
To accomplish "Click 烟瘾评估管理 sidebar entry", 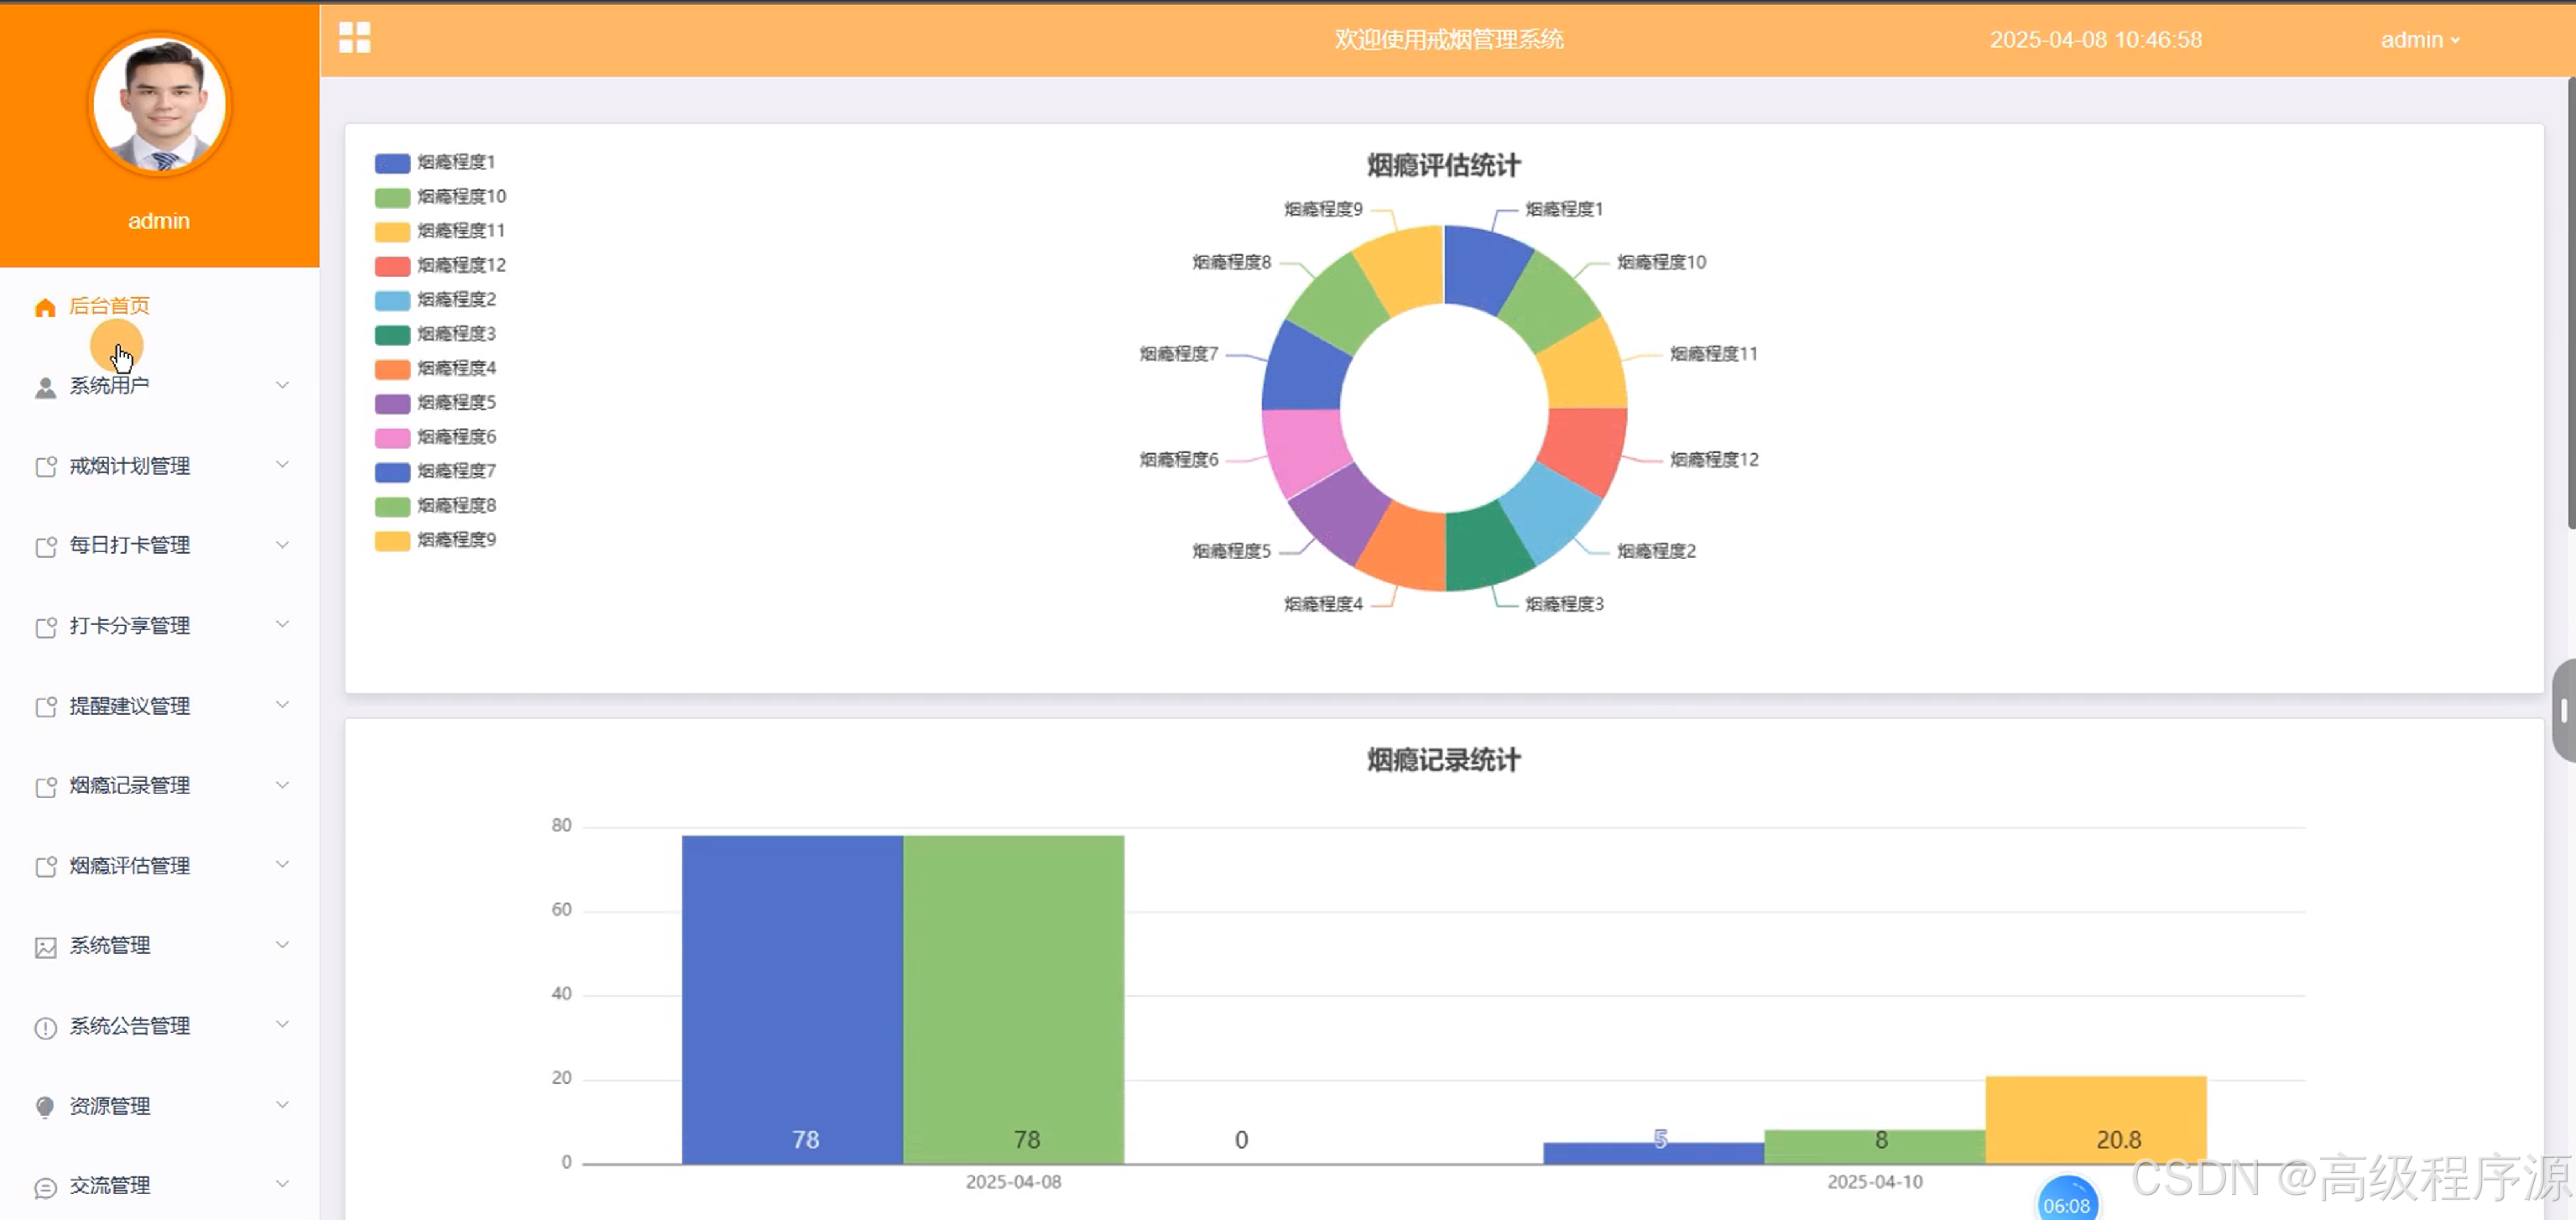I will [130, 866].
